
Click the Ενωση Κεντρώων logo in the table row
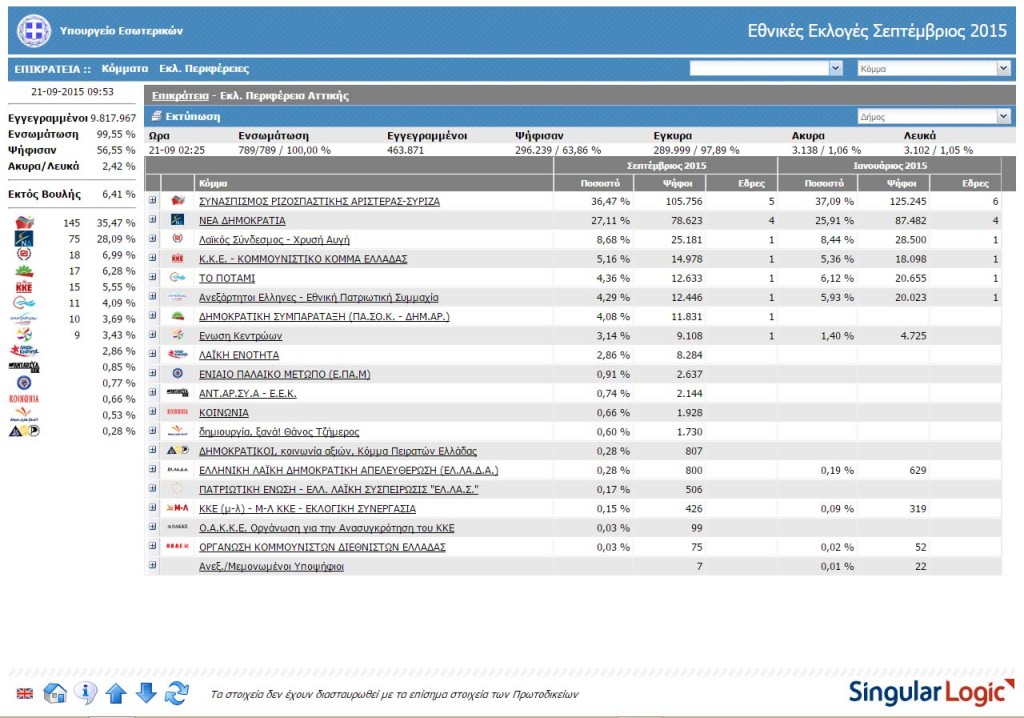pos(178,335)
